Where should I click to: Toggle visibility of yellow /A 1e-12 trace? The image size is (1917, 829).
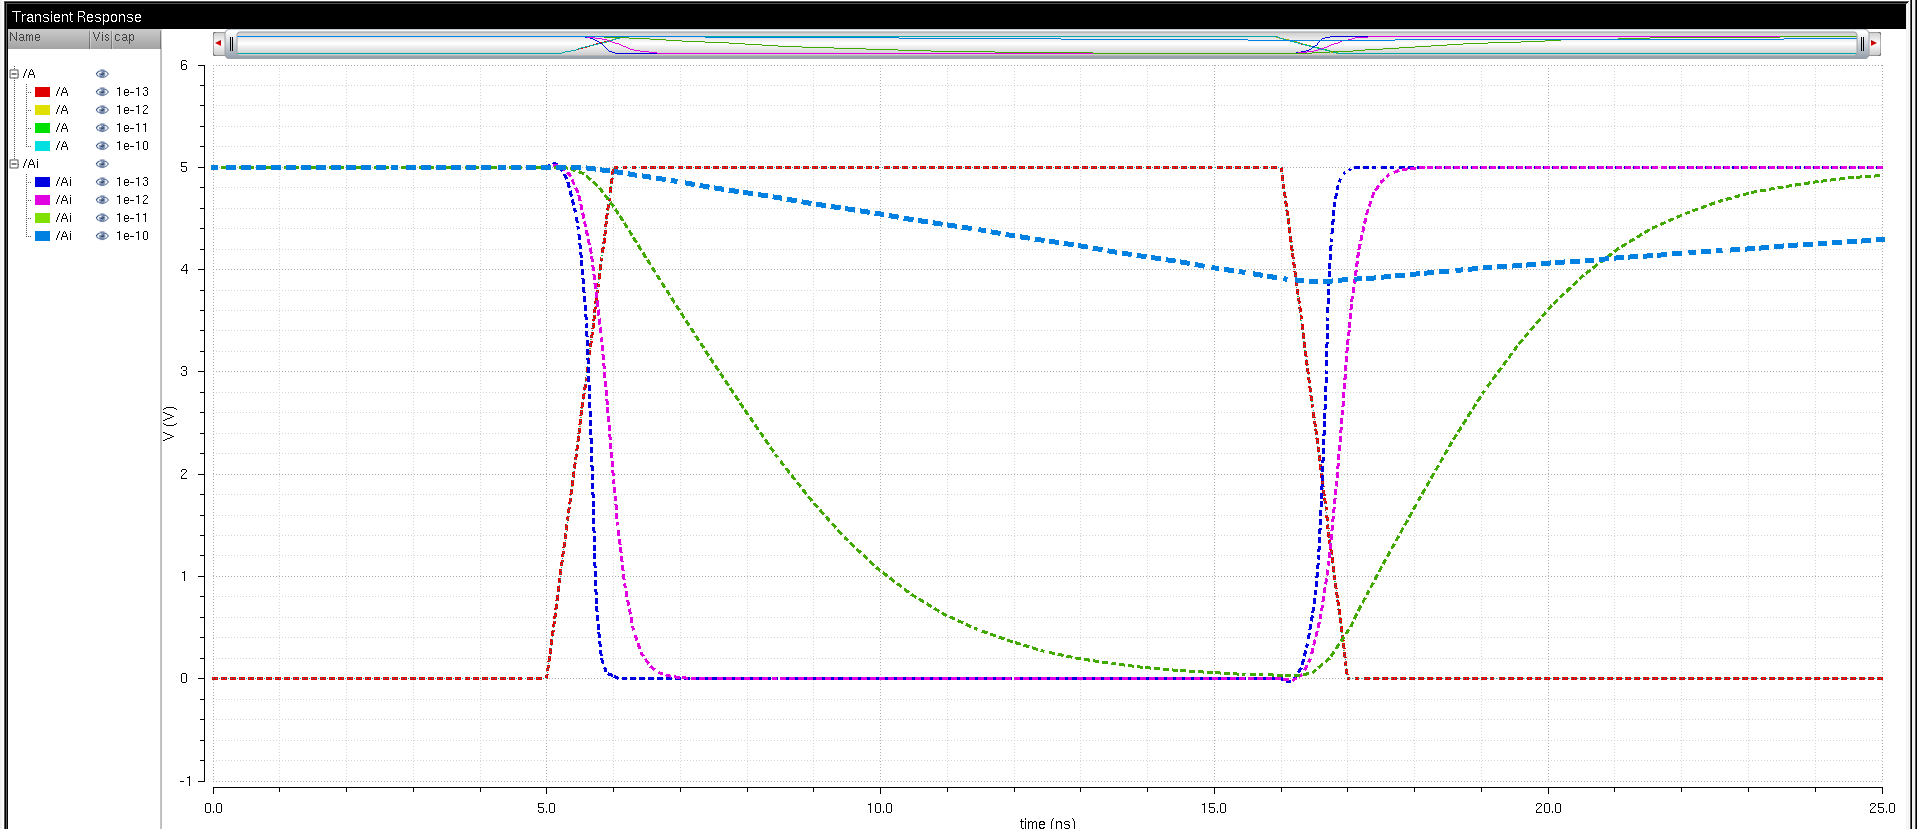coord(102,110)
